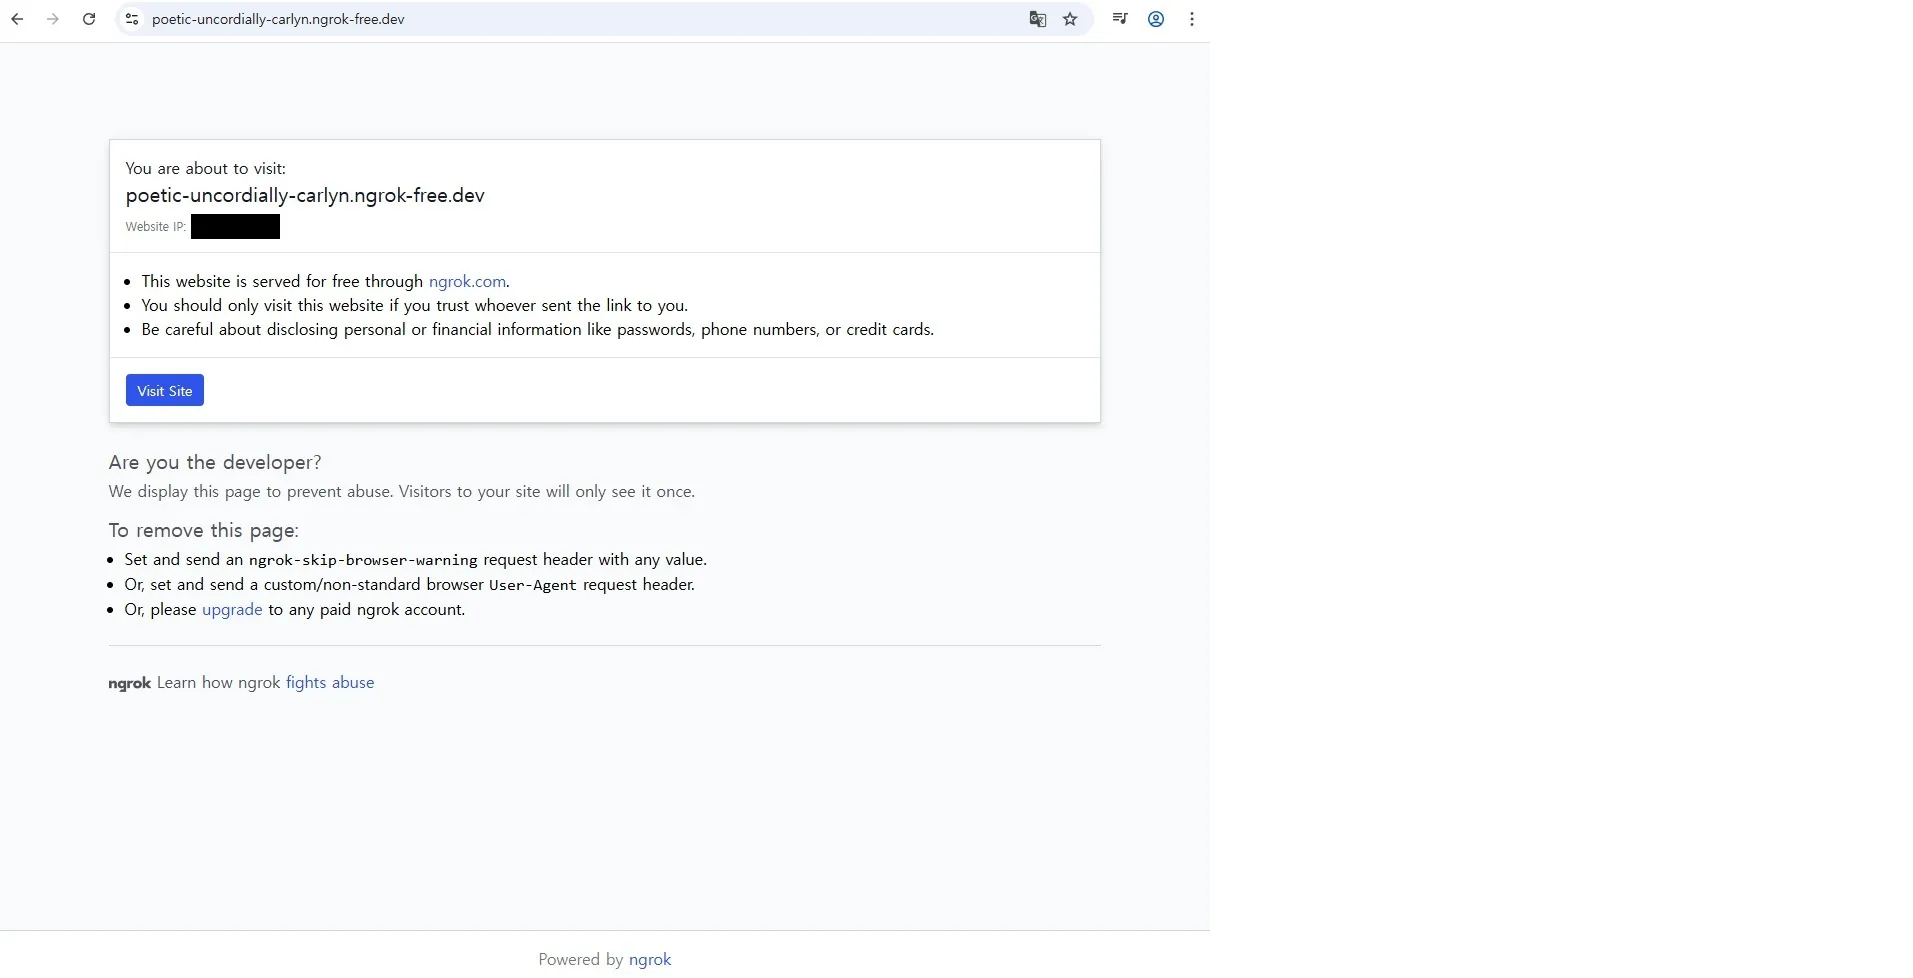
Task: Open the fights abuse link
Action: tap(330, 683)
